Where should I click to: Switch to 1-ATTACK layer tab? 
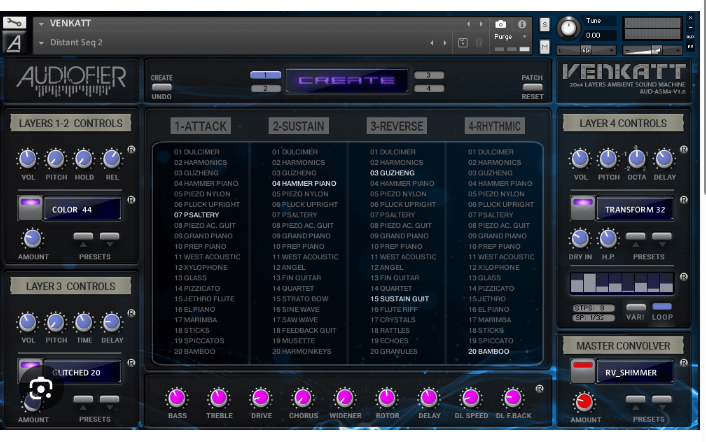[x=200, y=126]
